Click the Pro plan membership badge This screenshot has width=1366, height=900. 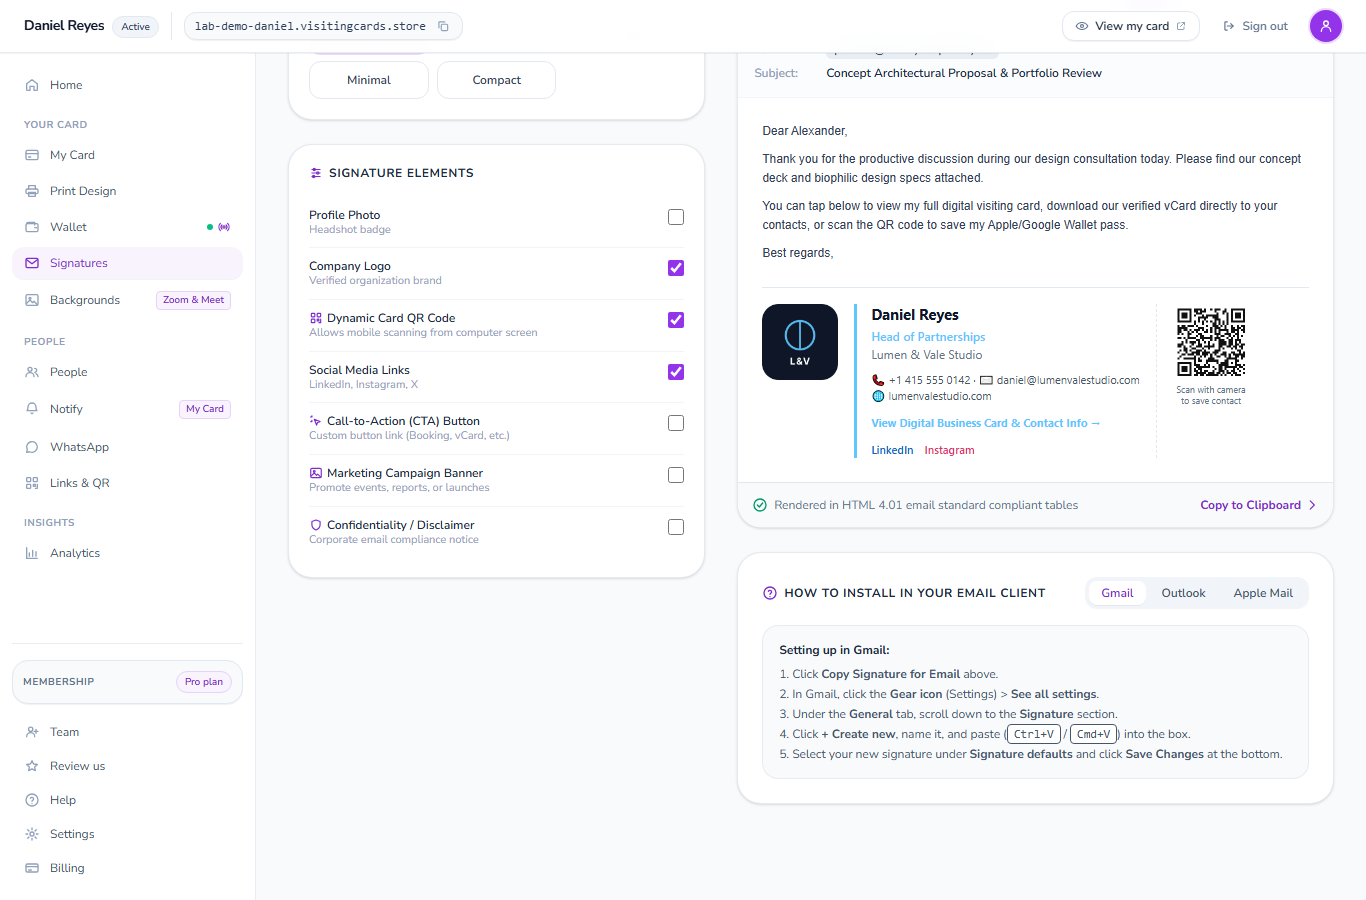click(x=204, y=682)
